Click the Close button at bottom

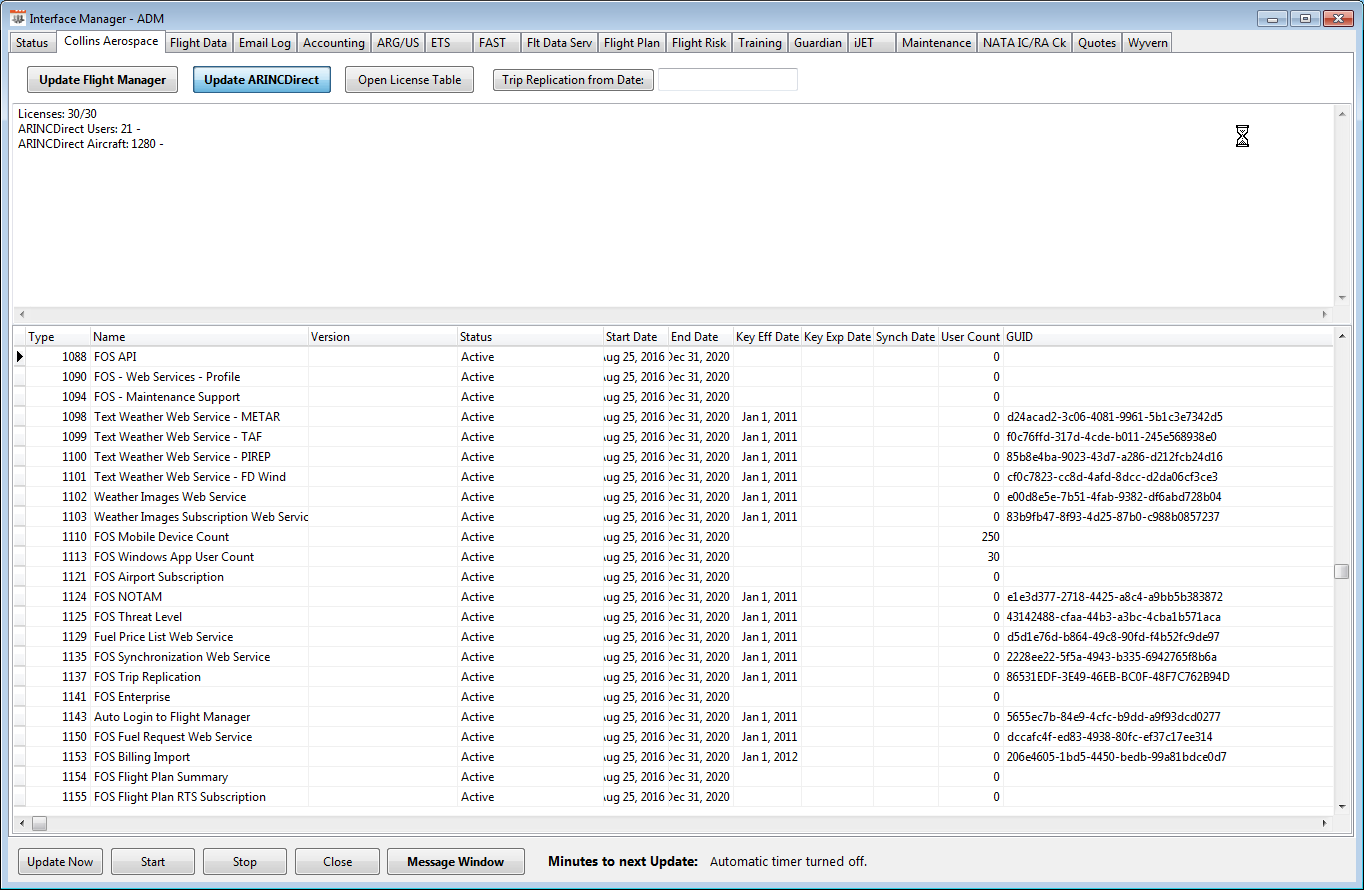coord(337,862)
